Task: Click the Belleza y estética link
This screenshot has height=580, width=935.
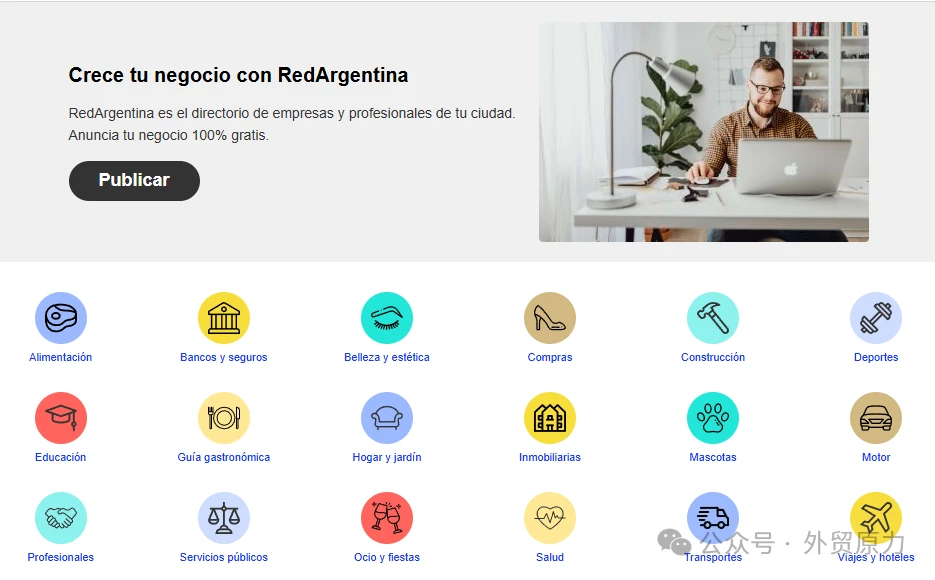Action: (387, 357)
